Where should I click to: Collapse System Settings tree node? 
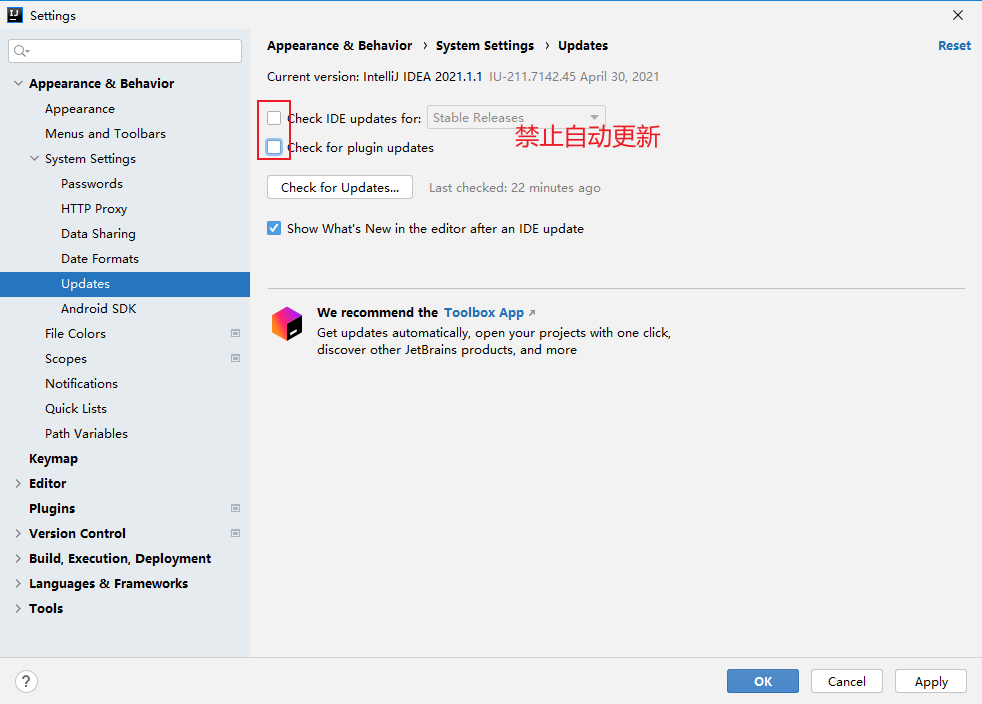point(34,158)
